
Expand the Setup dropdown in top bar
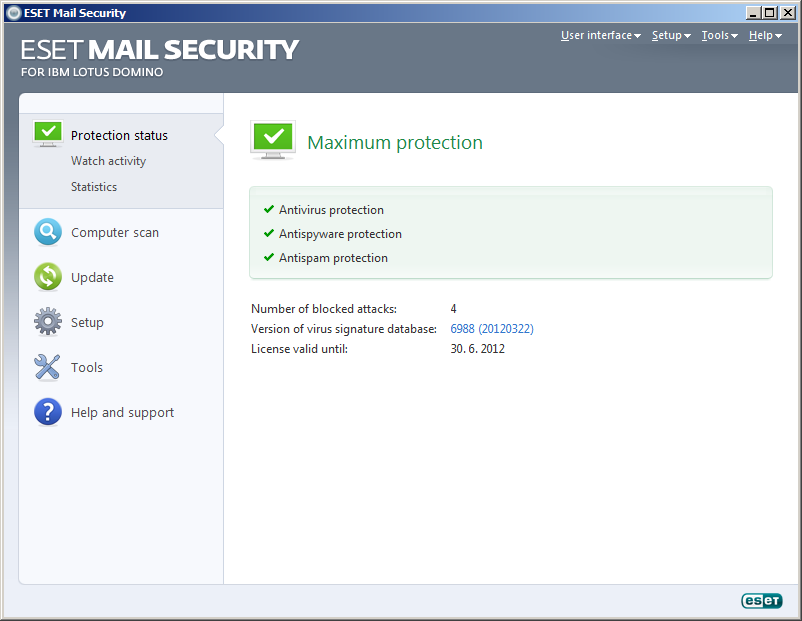click(x=671, y=35)
